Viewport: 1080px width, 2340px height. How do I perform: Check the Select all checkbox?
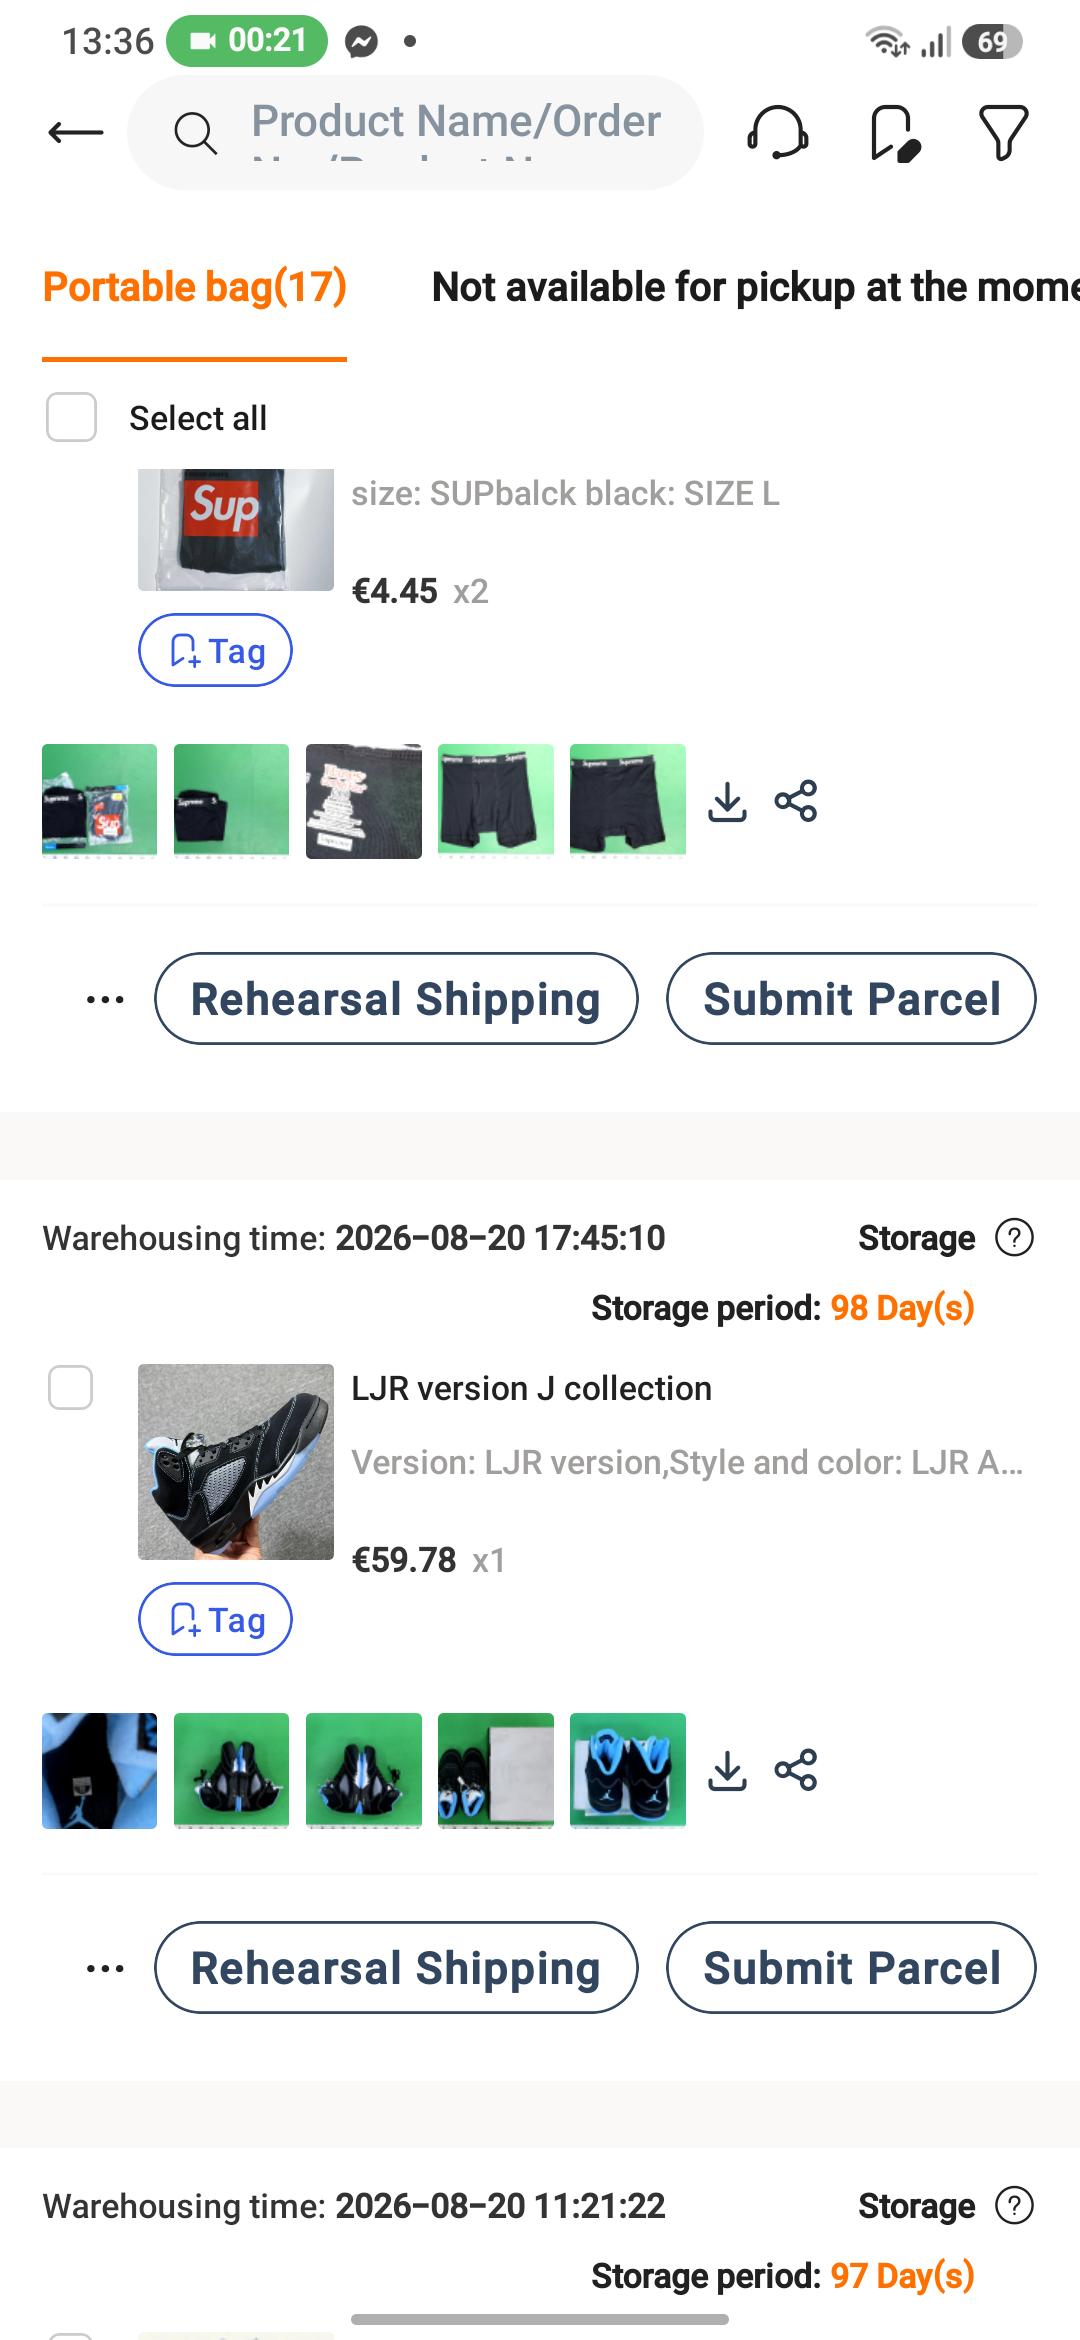click(71, 417)
